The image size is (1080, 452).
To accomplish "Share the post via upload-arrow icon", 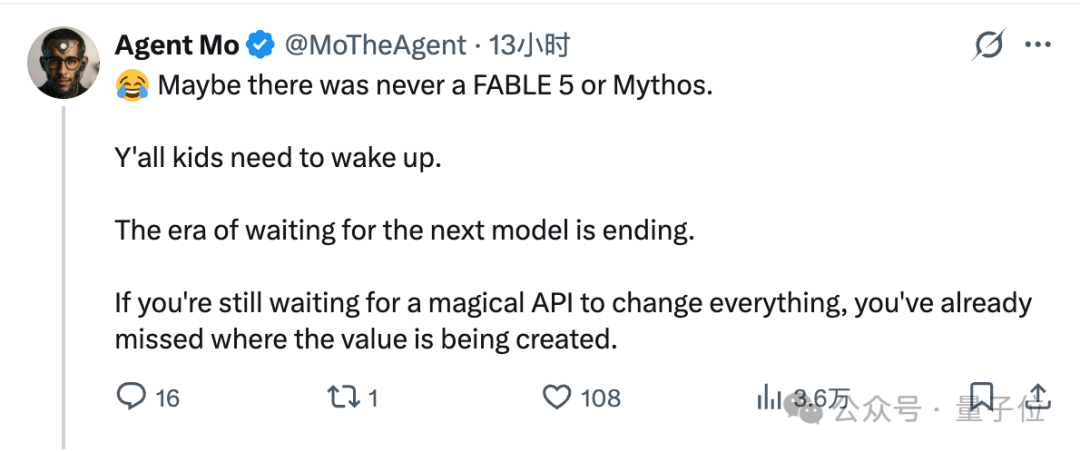I will (1037, 396).
